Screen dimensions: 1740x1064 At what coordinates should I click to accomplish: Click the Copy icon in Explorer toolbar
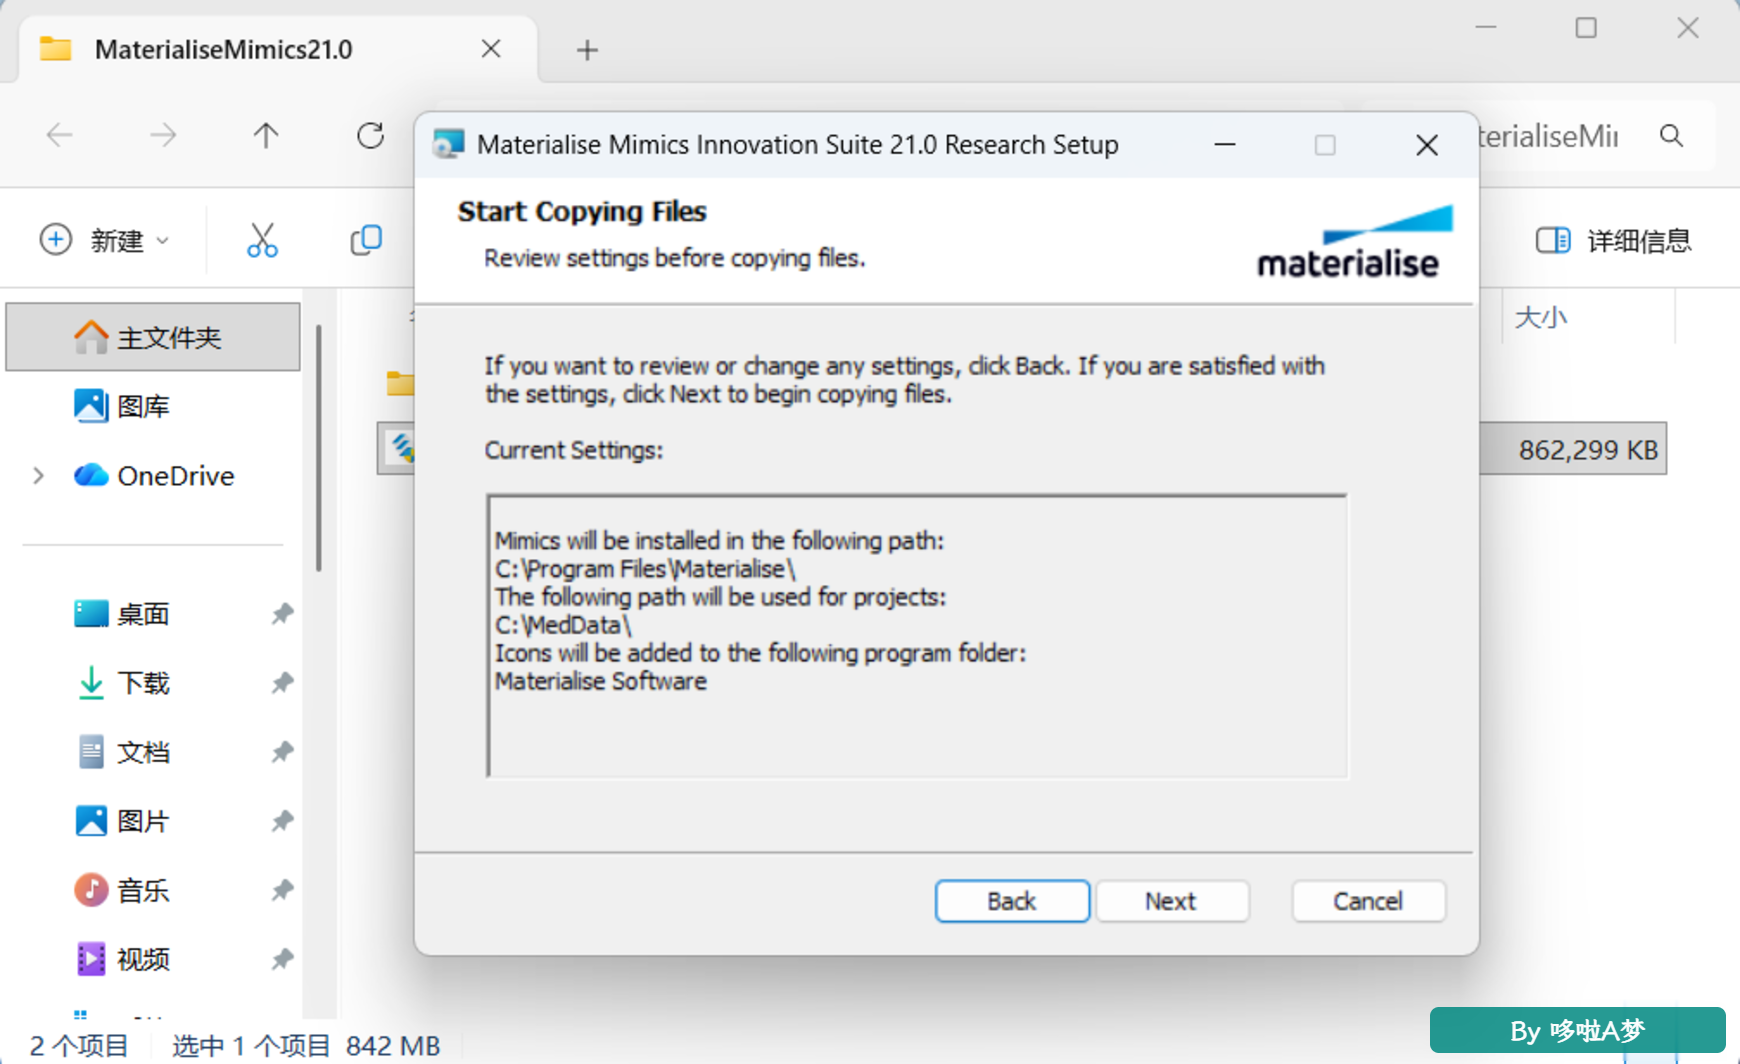click(366, 240)
